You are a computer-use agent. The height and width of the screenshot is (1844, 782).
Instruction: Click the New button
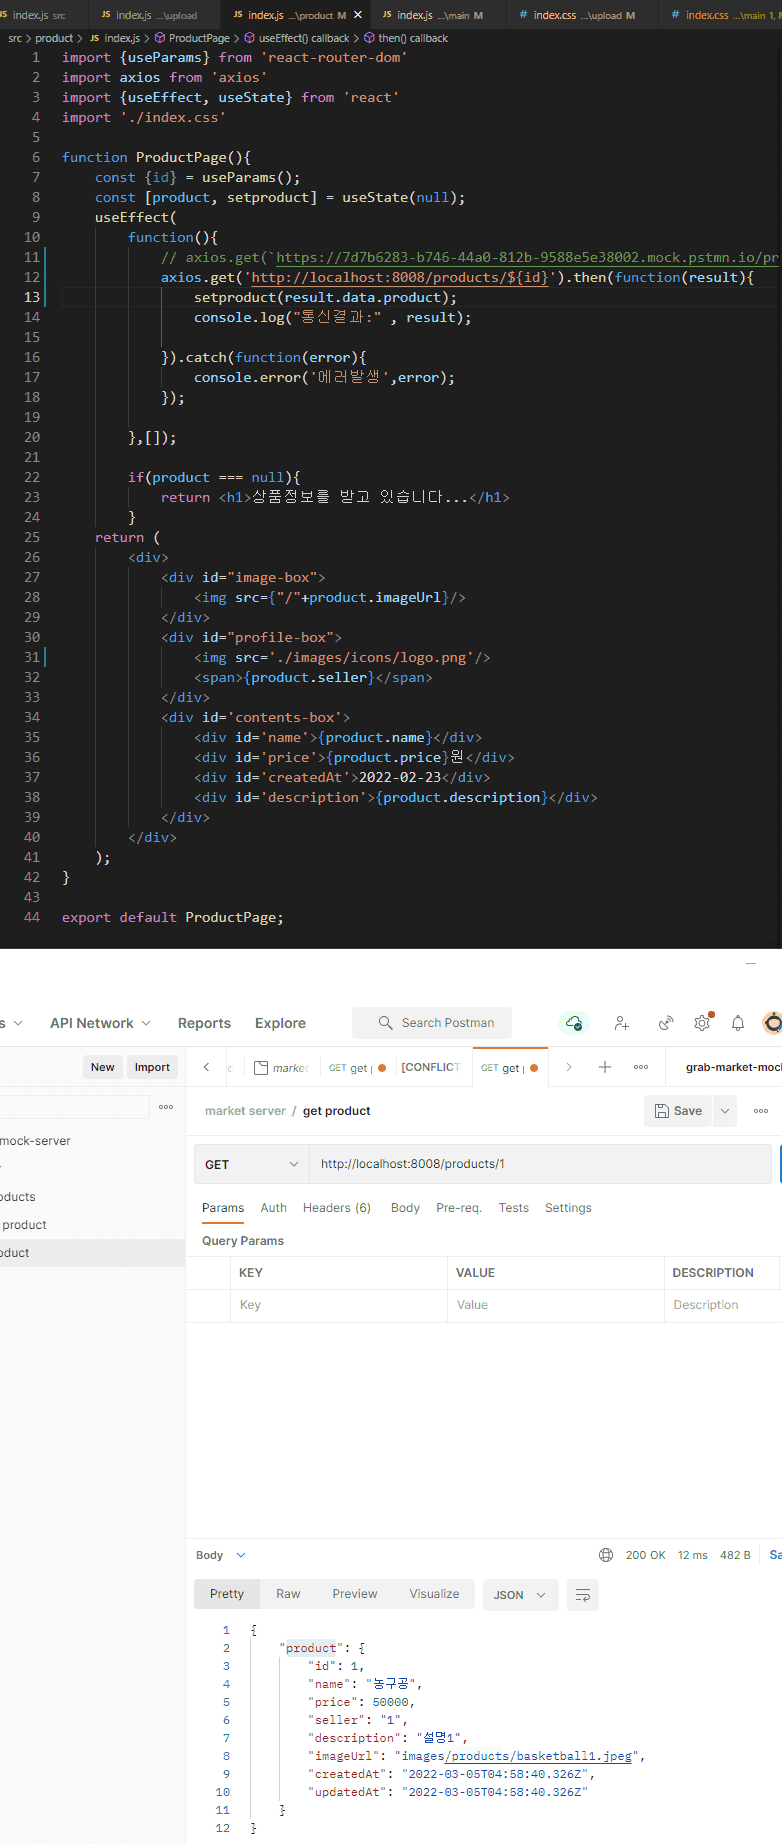pos(103,1067)
